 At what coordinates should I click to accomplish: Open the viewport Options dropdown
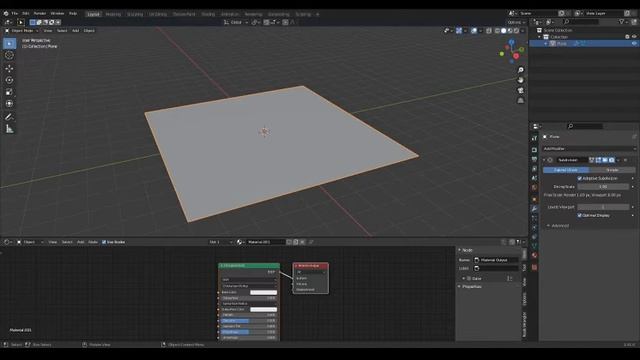tap(516, 22)
